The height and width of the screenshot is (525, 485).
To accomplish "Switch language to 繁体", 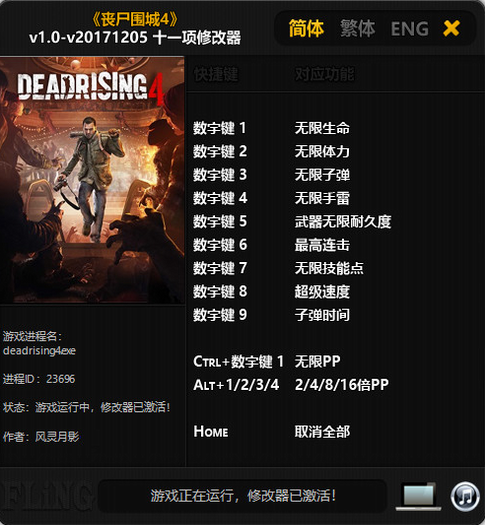I will [x=357, y=28].
